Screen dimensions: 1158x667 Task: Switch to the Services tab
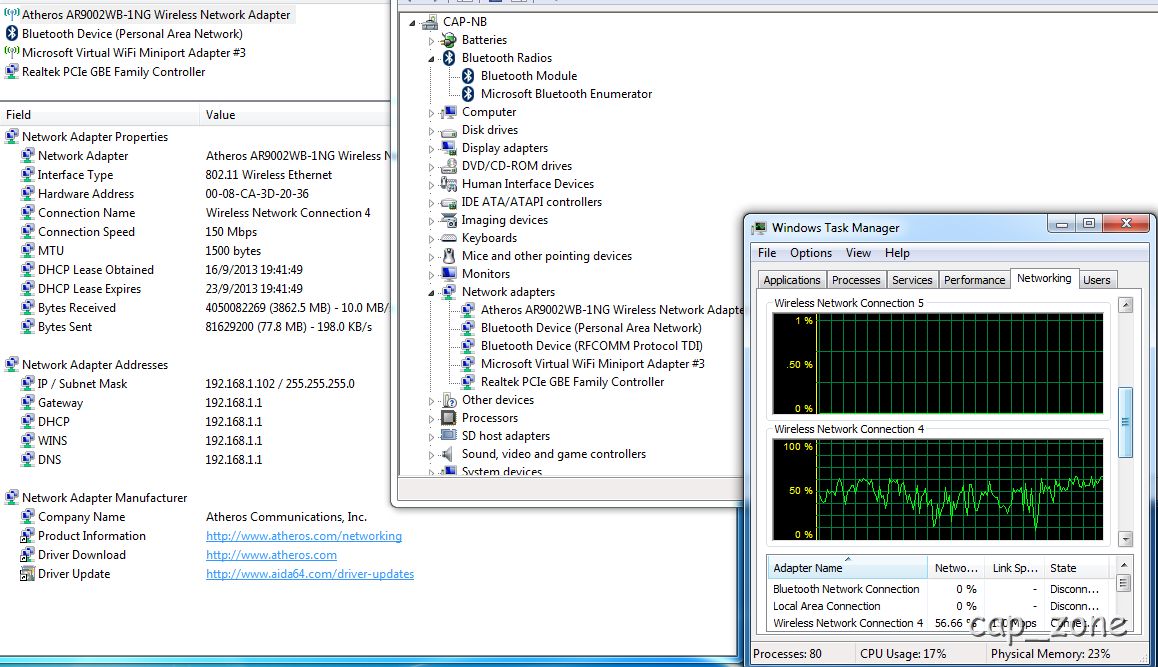pos(912,280)
